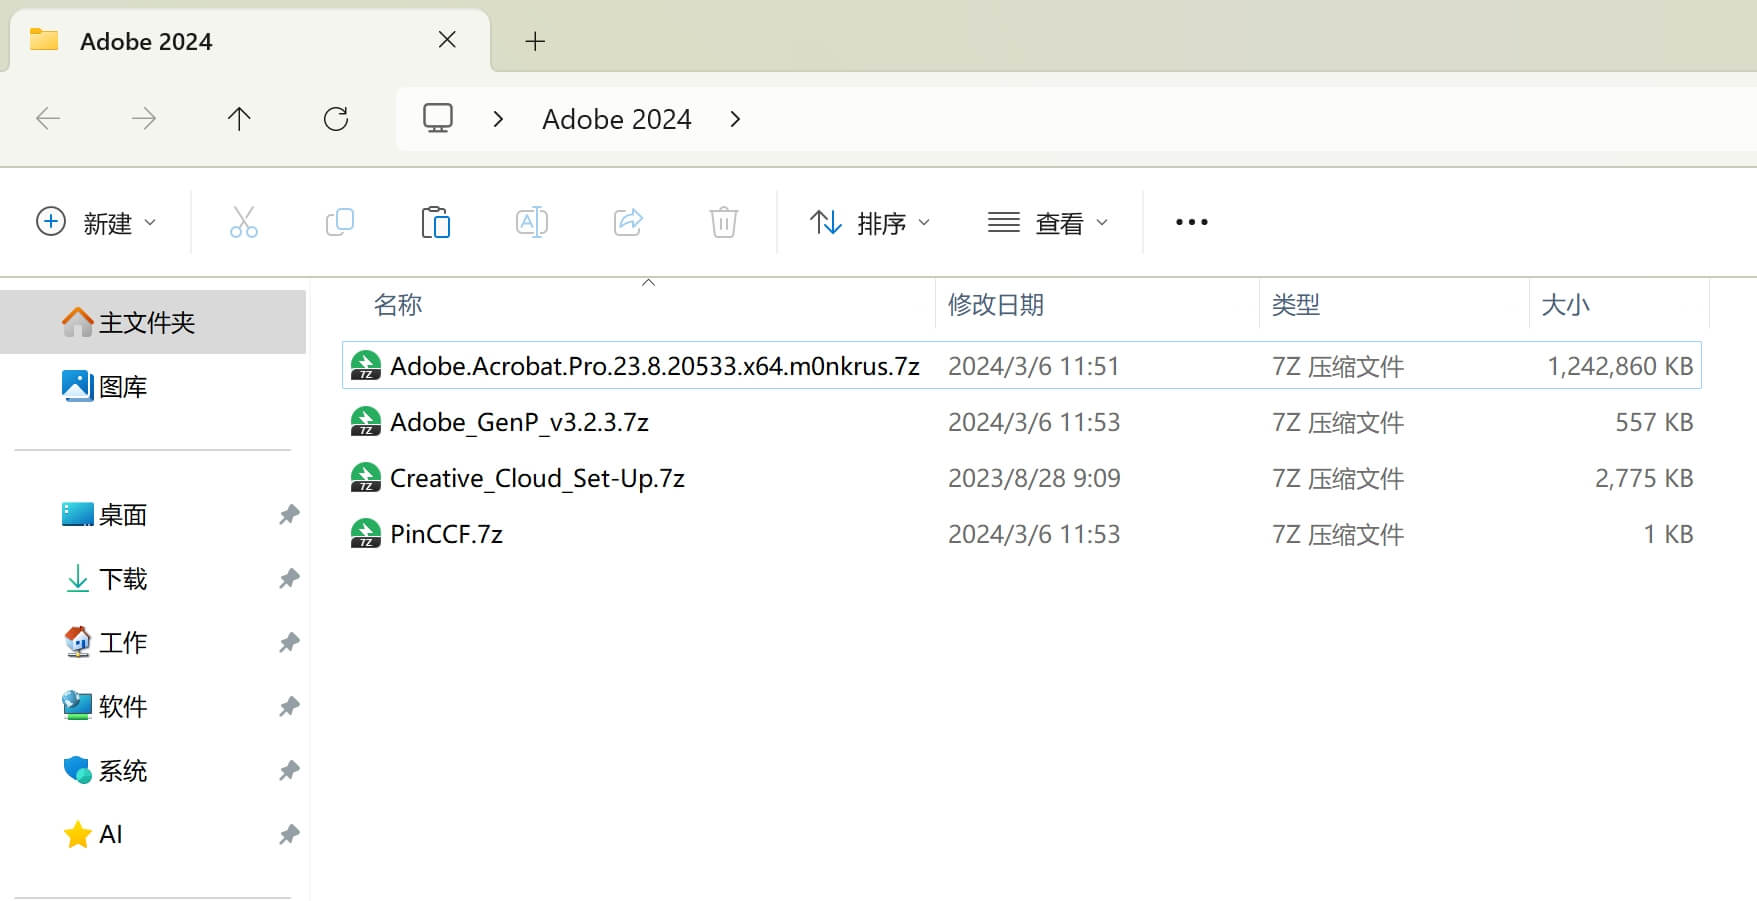This screenshot has width=1757, height=901.
Task: Click the Cut scissors icon
Action: click(x=244, y=222)
